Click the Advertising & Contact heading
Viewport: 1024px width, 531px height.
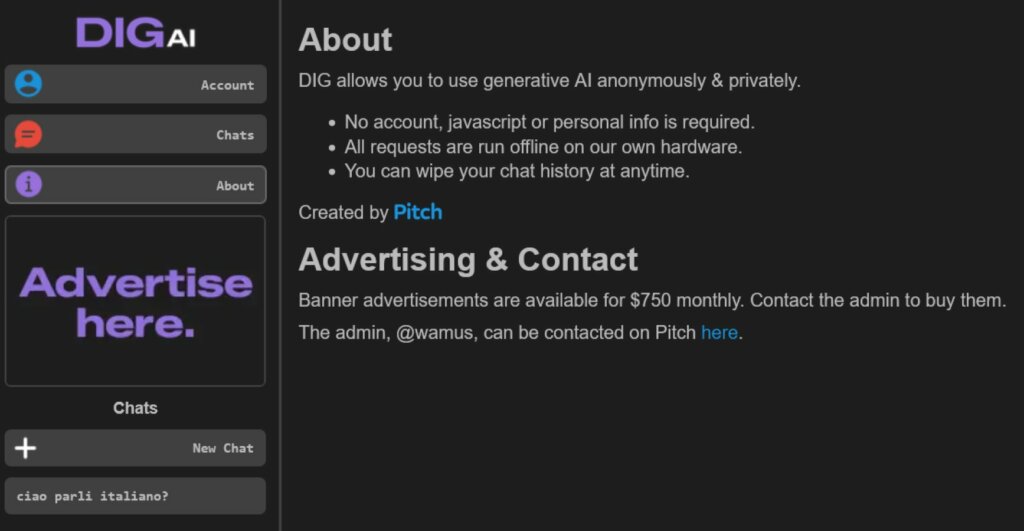(x=468, y=260)
